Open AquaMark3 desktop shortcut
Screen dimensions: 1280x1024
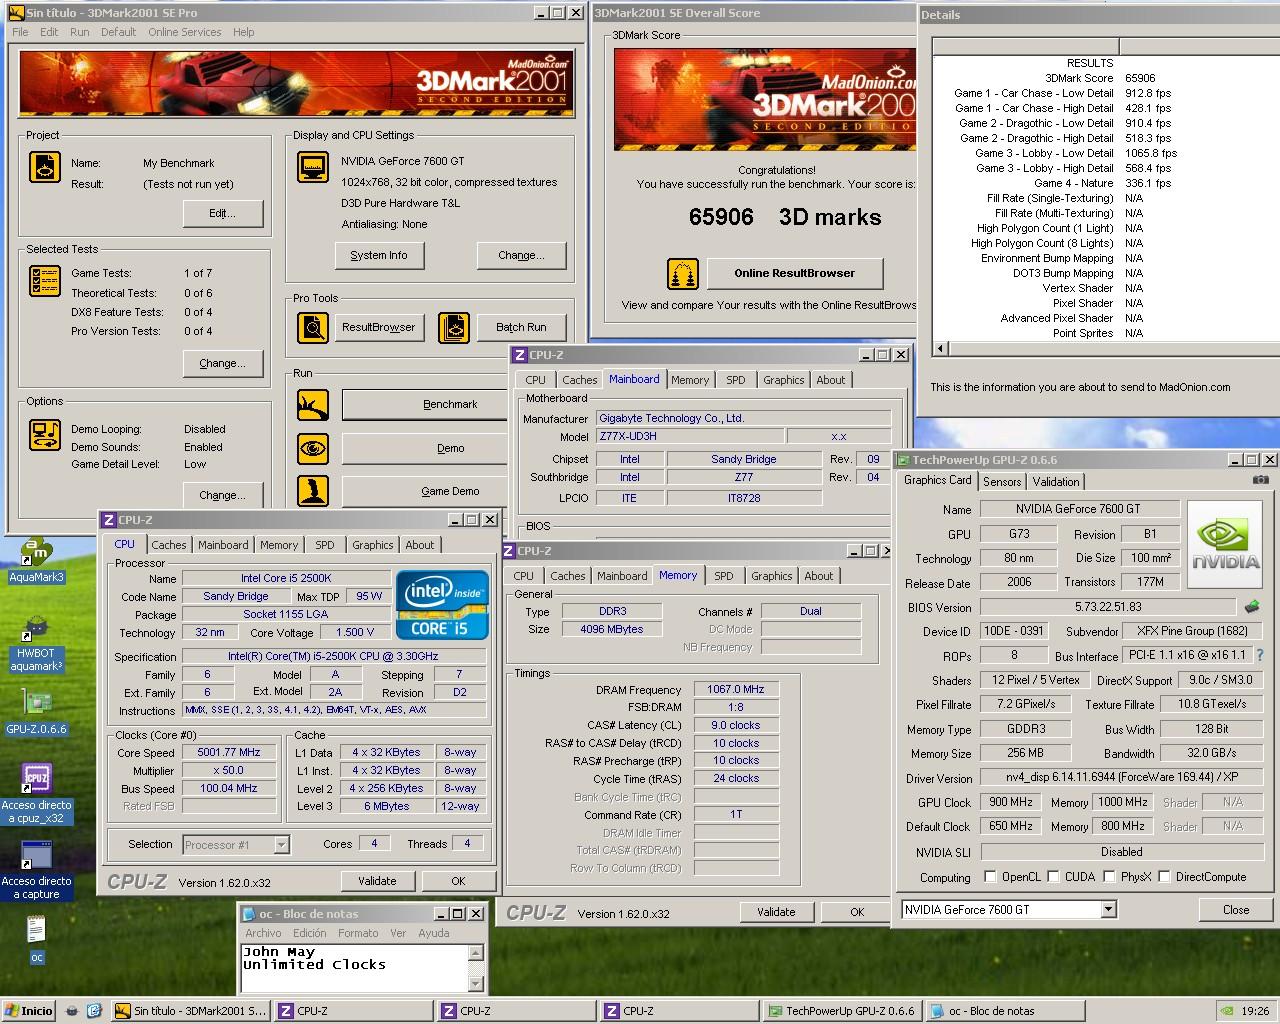pos(36,561)
